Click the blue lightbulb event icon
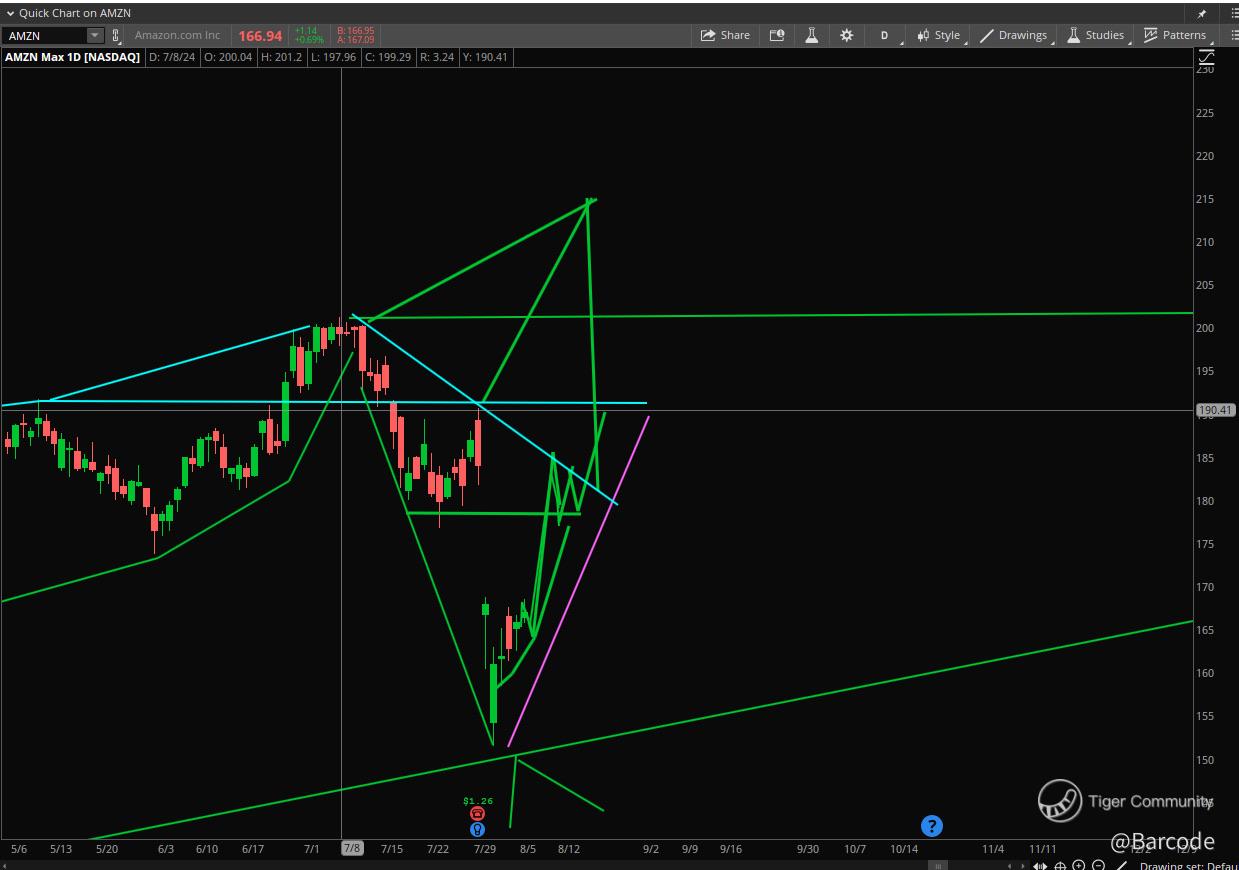 click(477, 829)
